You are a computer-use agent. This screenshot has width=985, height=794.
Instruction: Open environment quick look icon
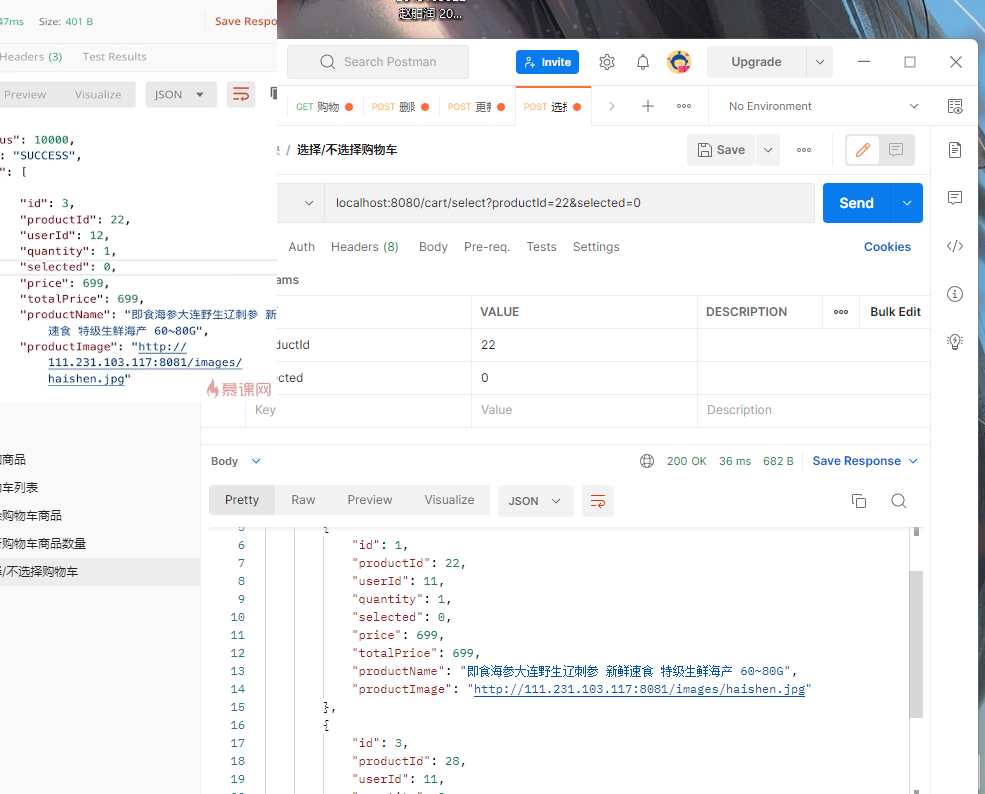point(955,106)
